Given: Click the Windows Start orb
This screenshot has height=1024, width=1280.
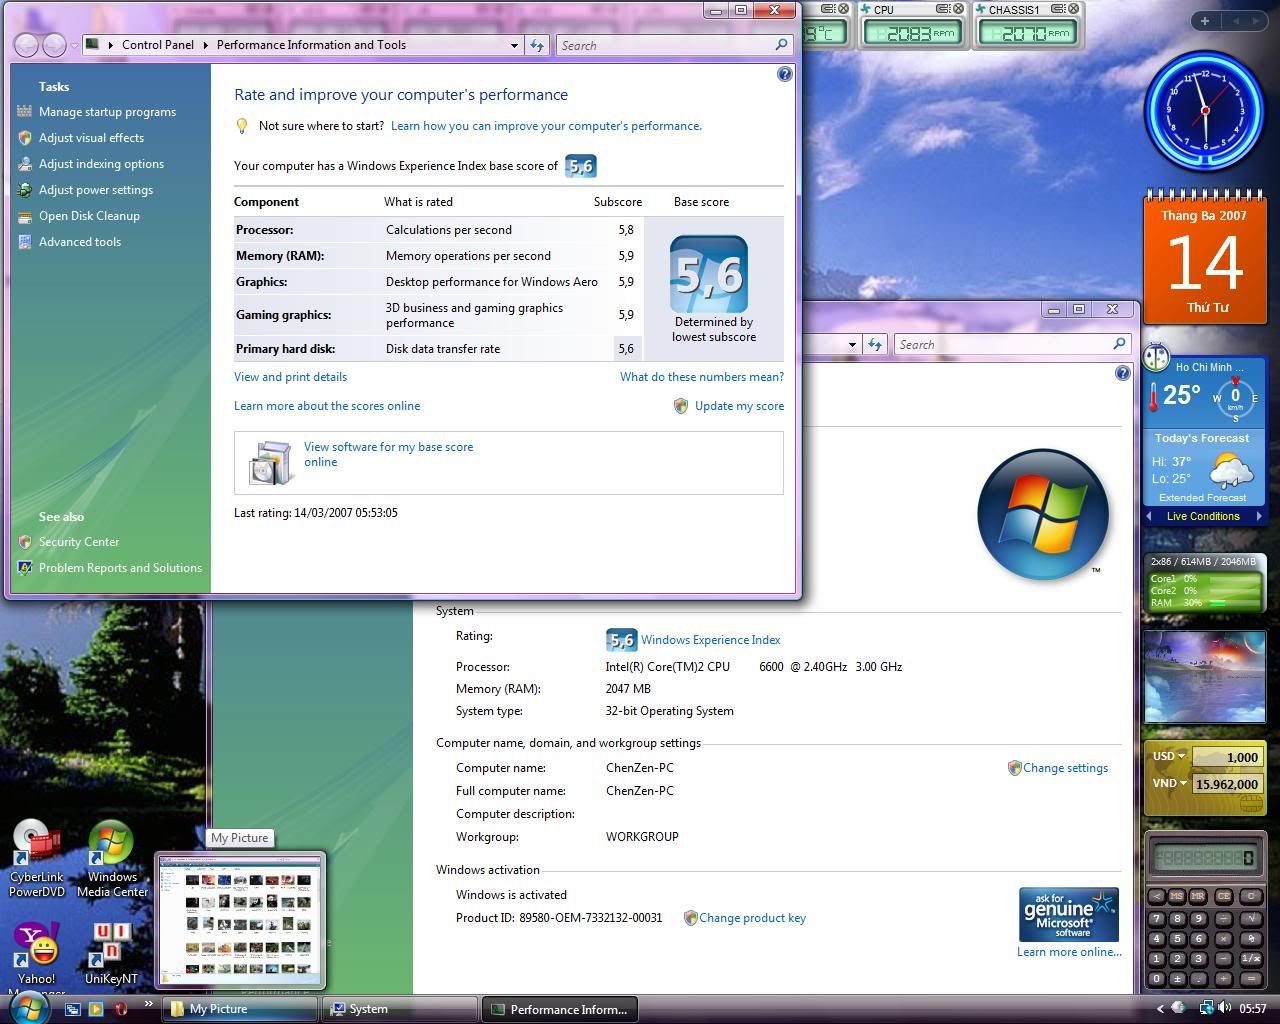Looking at the screenshot, I should (x=28, y=1008).
